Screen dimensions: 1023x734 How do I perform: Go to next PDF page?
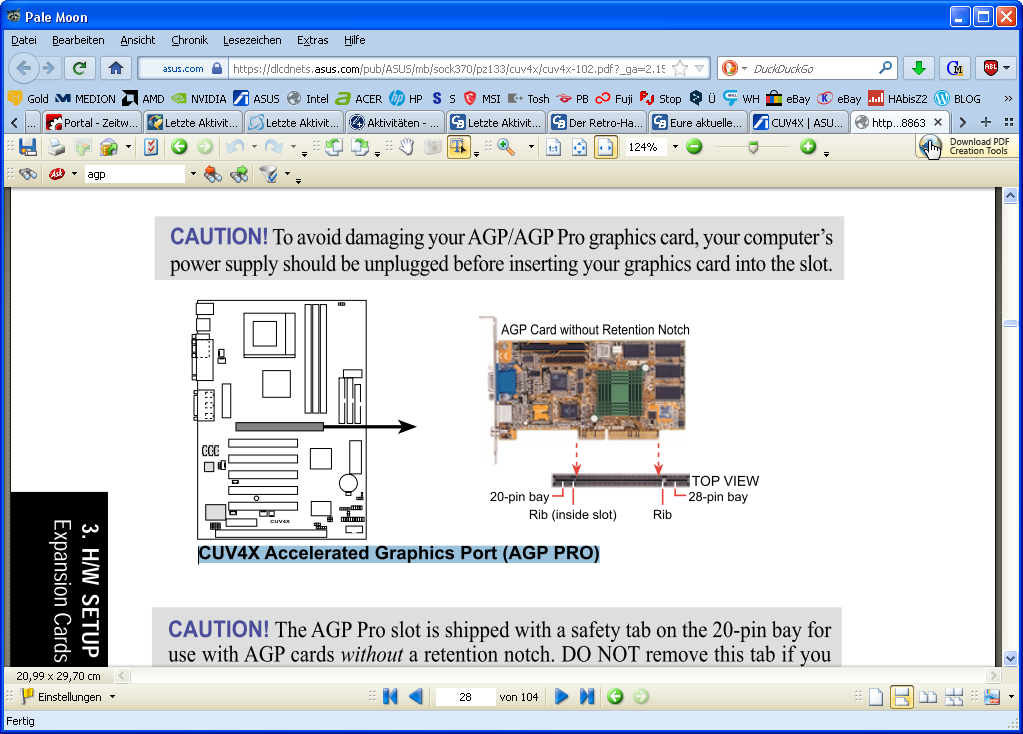point(561,697)
